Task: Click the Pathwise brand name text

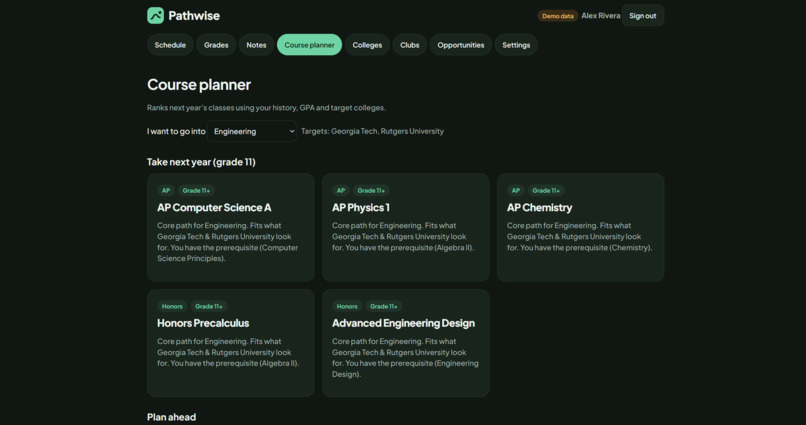Action: pos(194,16)
